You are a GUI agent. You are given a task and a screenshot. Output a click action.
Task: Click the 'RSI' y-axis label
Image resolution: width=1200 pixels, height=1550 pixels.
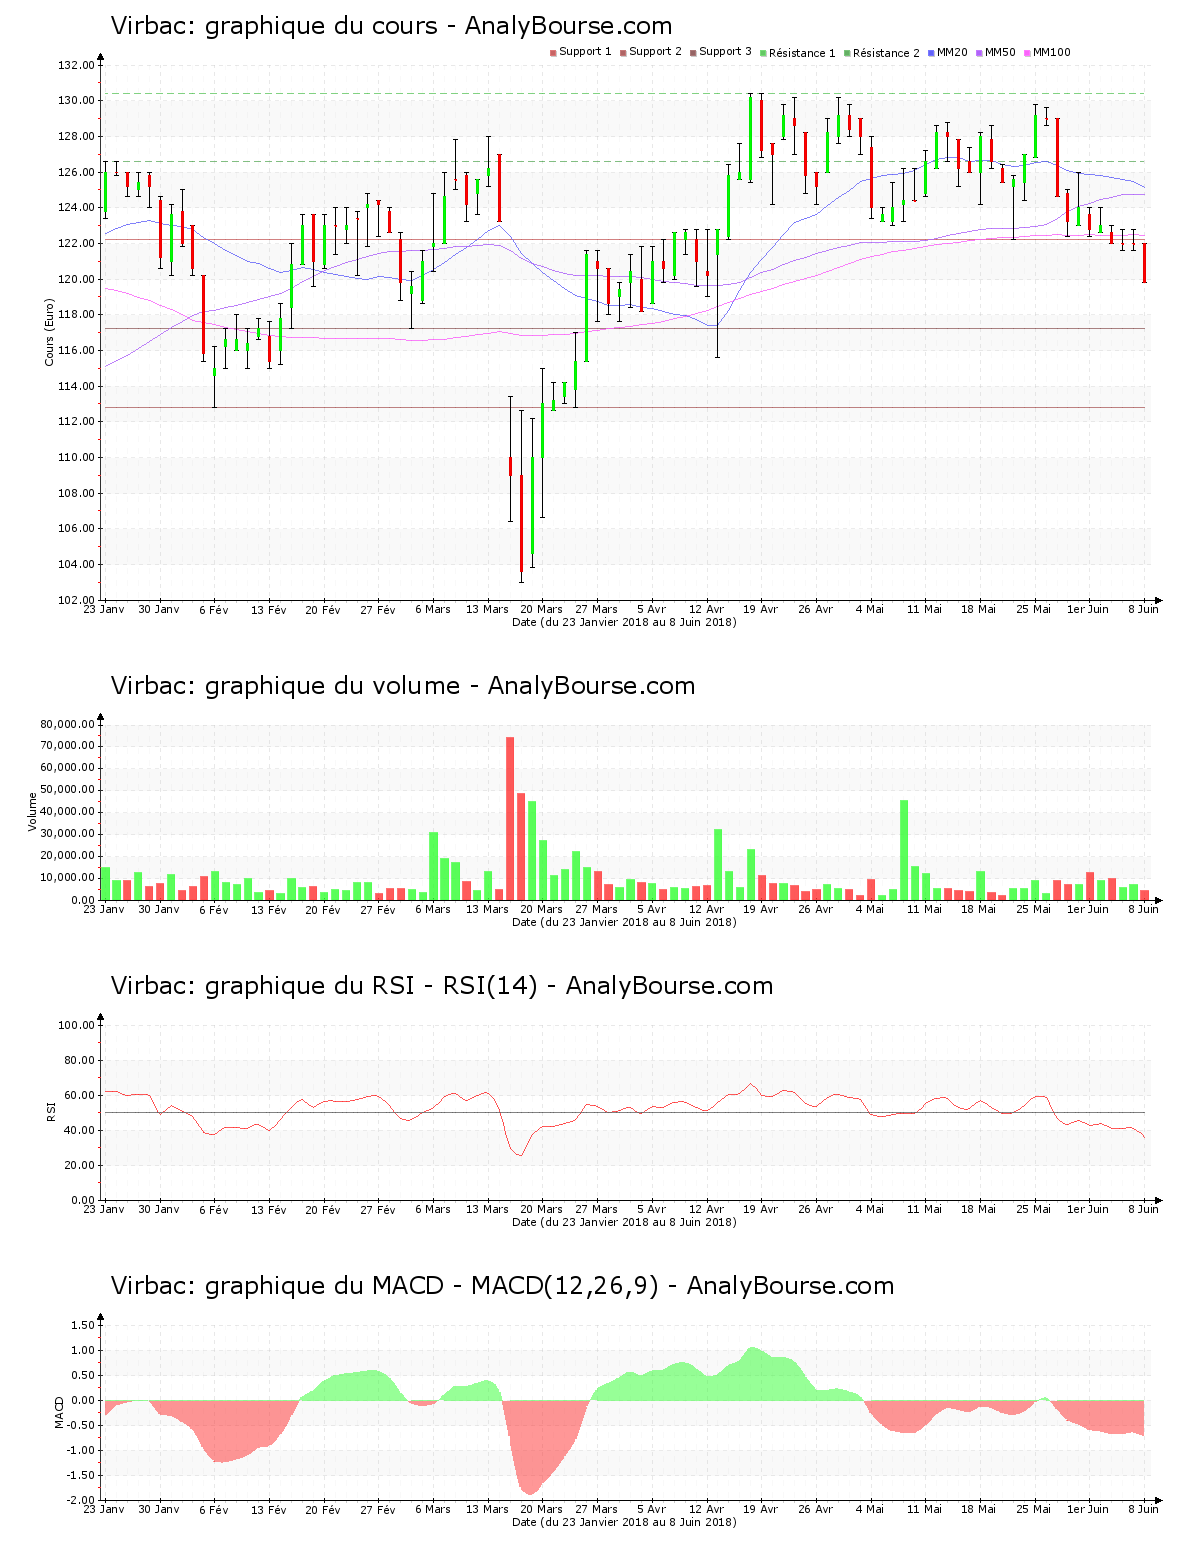50,1112
